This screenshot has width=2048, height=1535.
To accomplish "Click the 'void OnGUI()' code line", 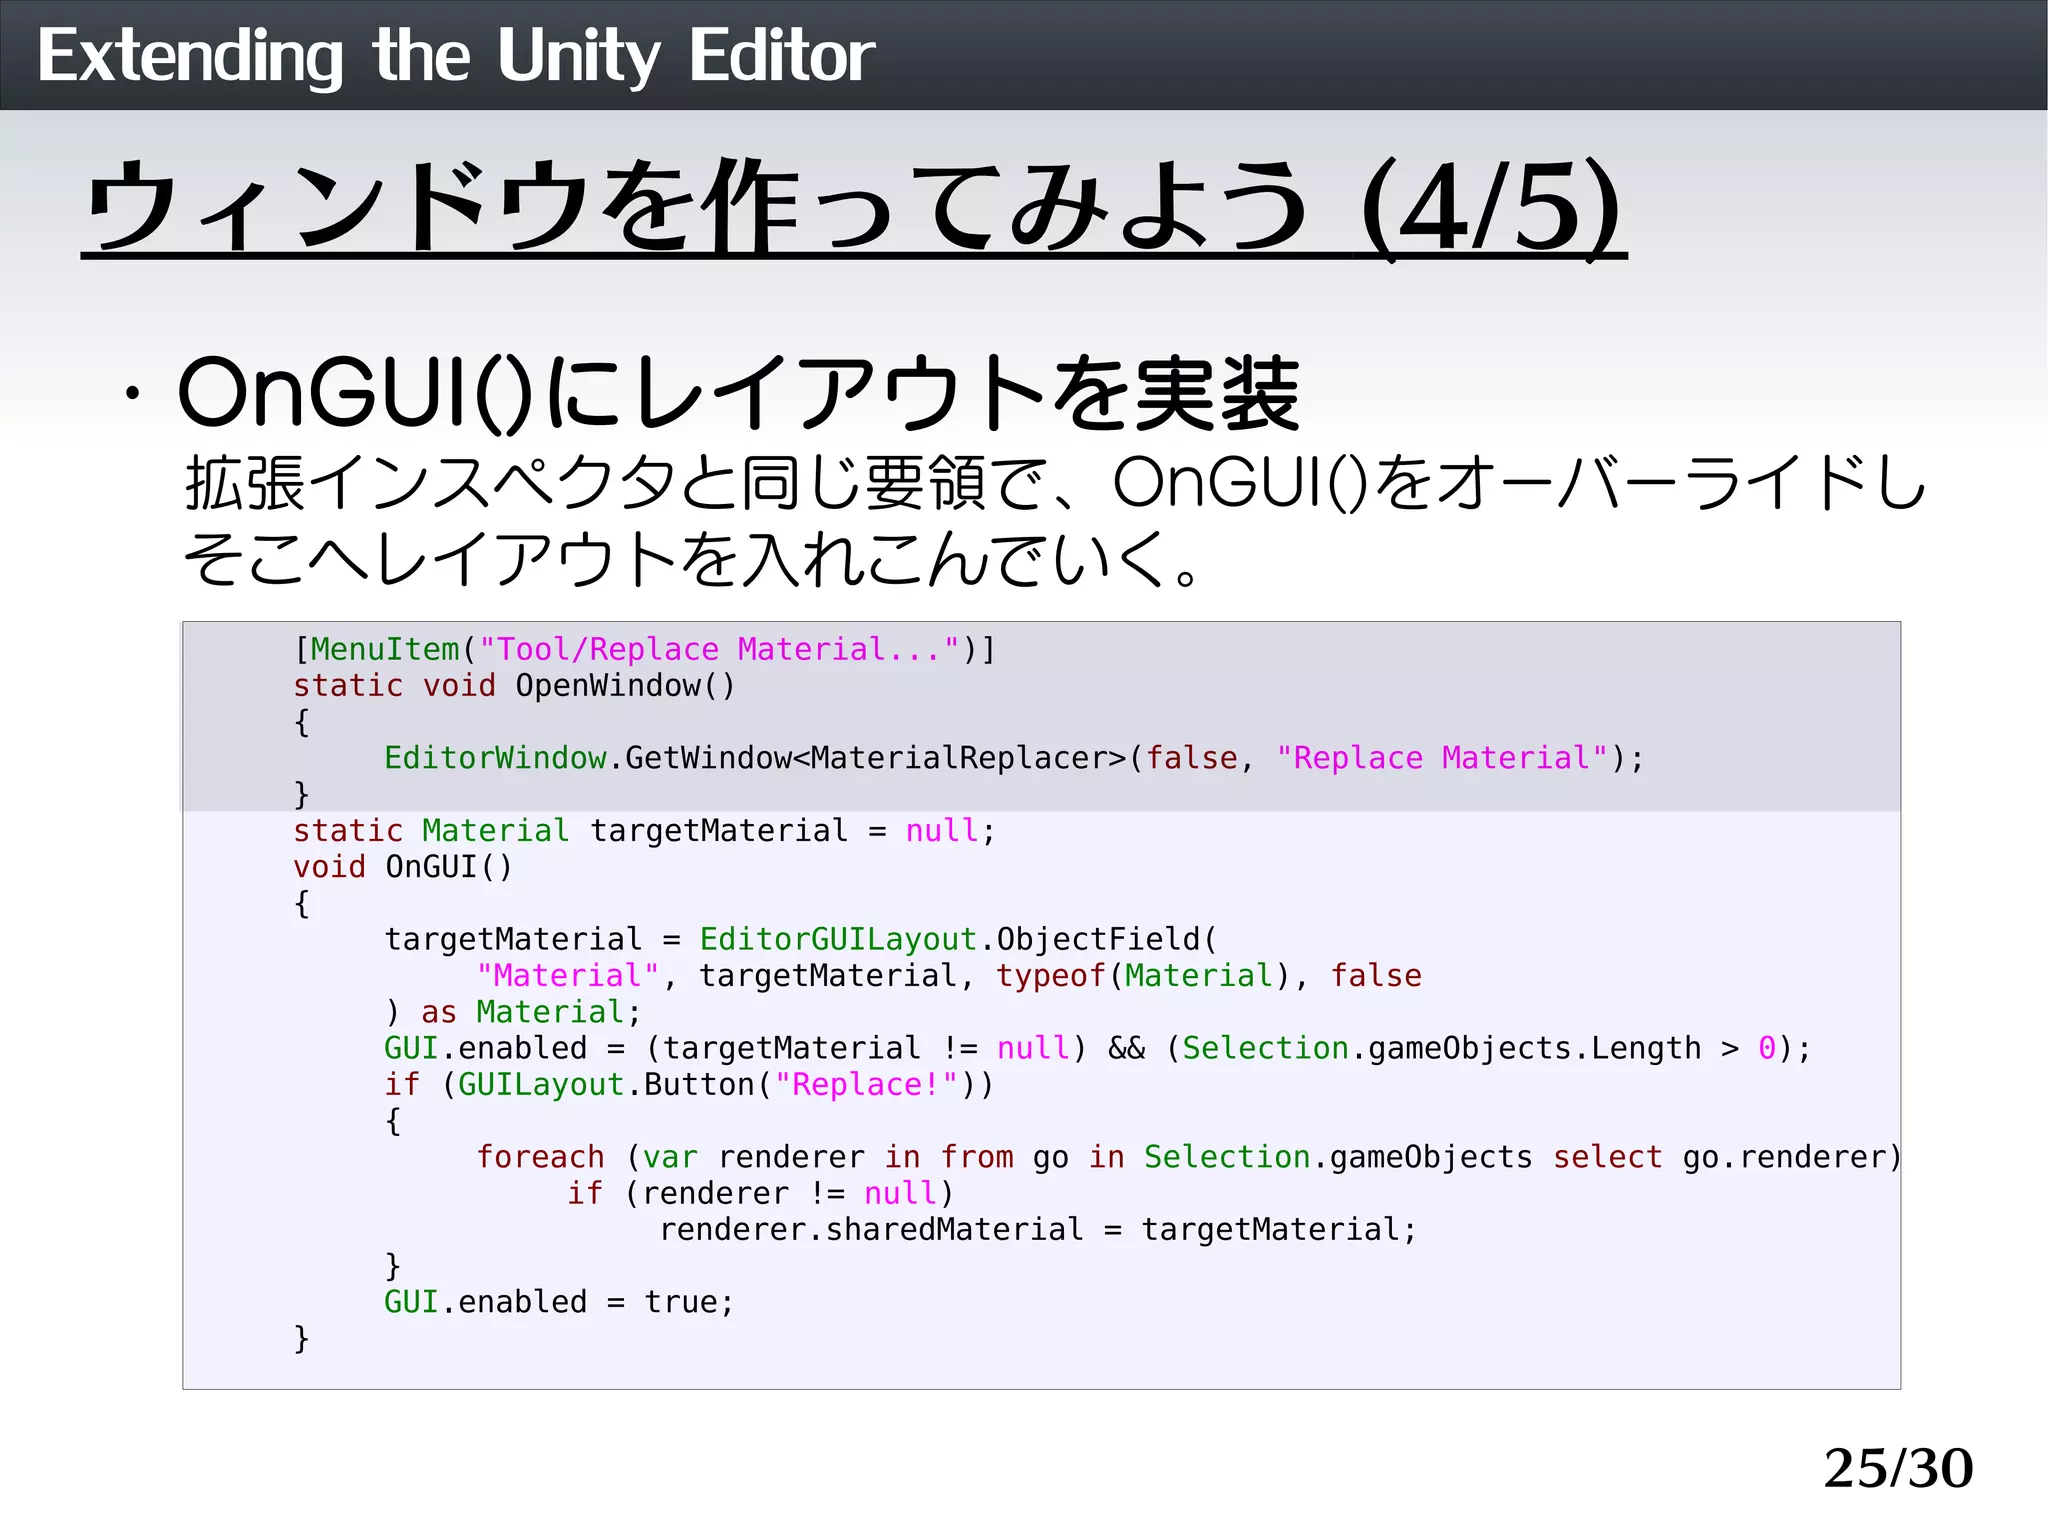I will coord(402,867).
